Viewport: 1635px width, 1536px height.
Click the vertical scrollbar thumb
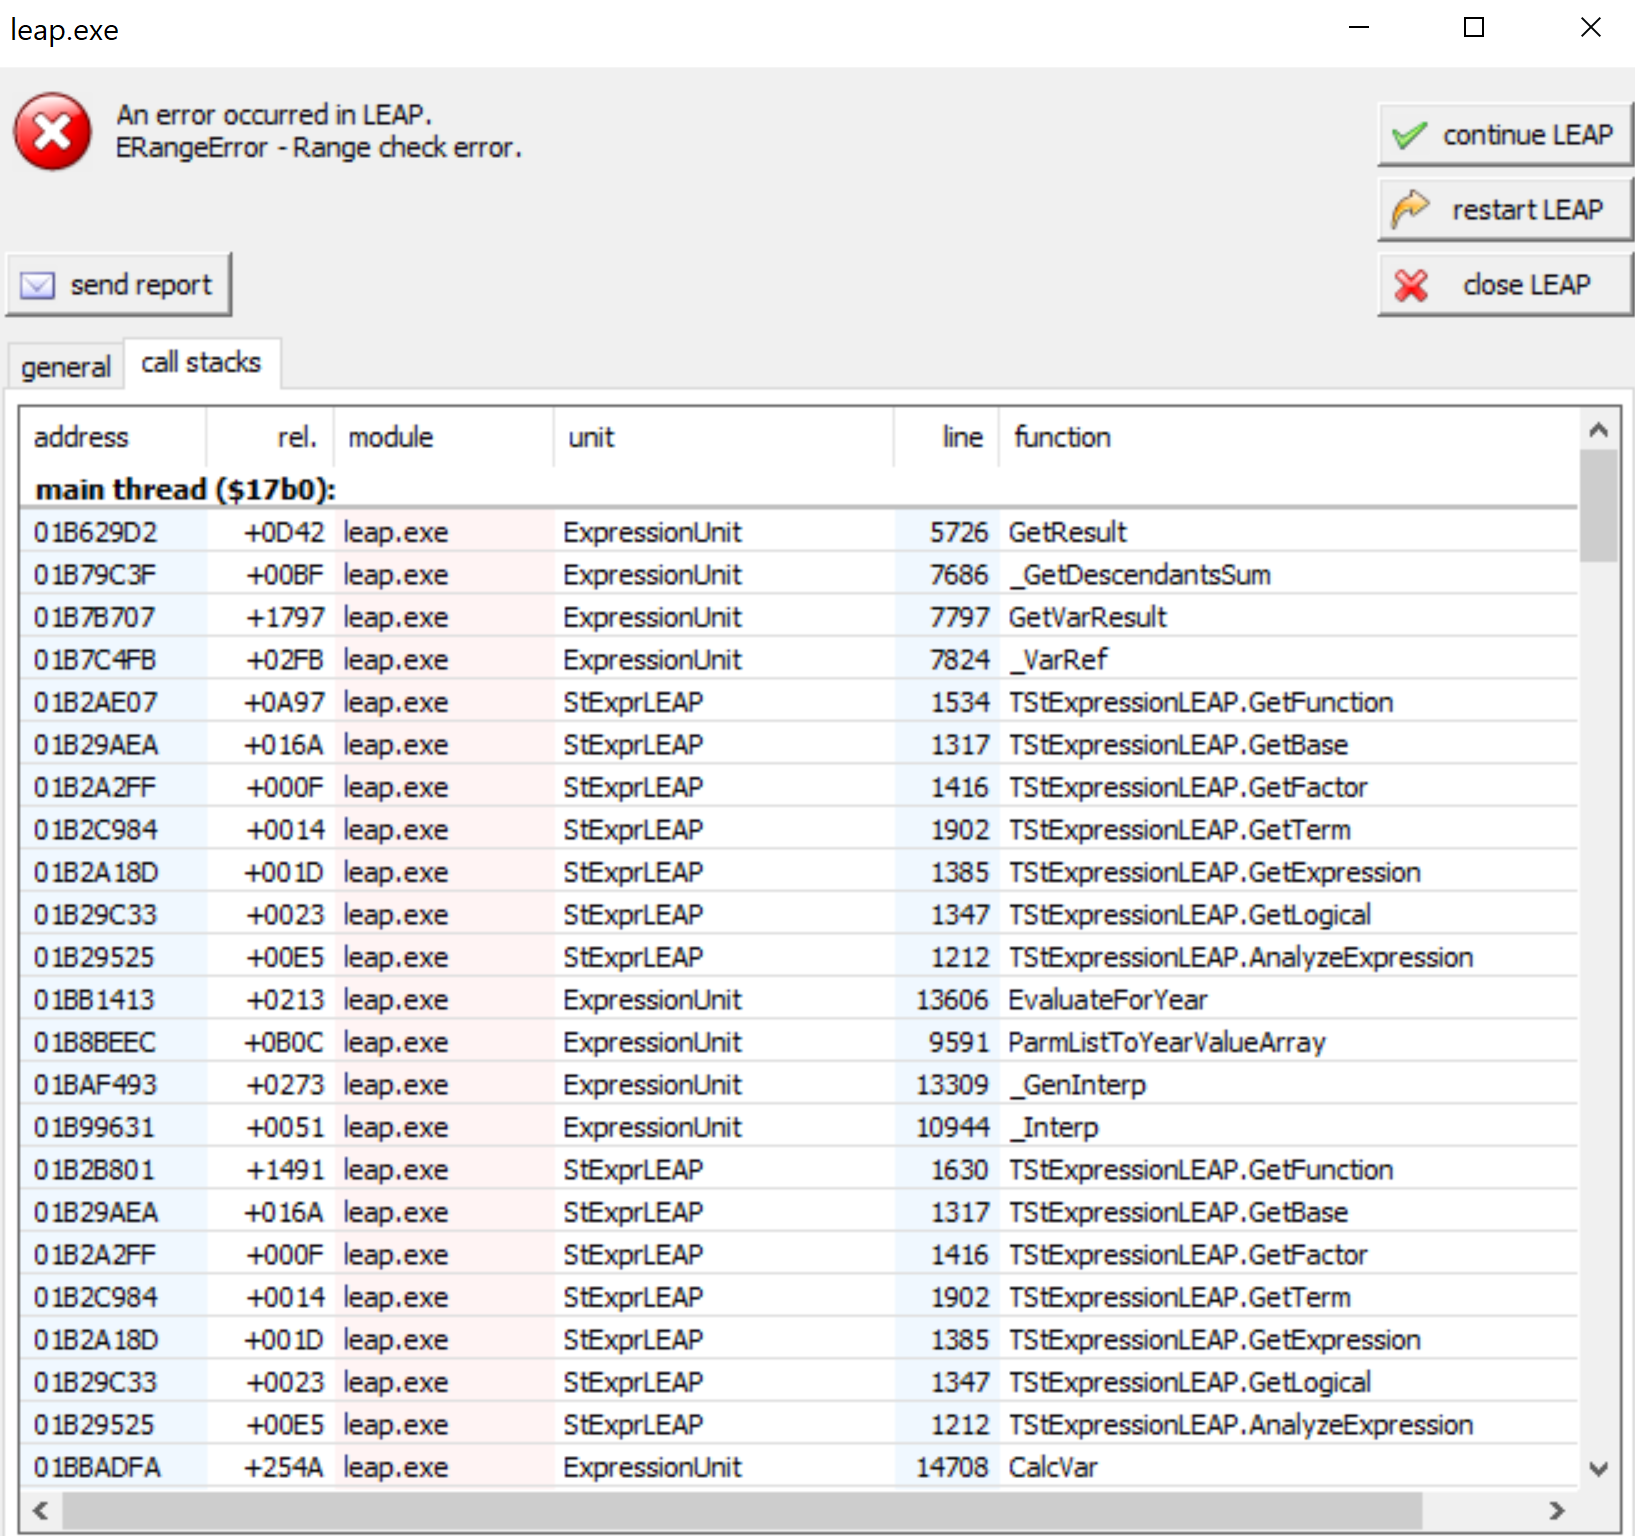pos(1598,506)
